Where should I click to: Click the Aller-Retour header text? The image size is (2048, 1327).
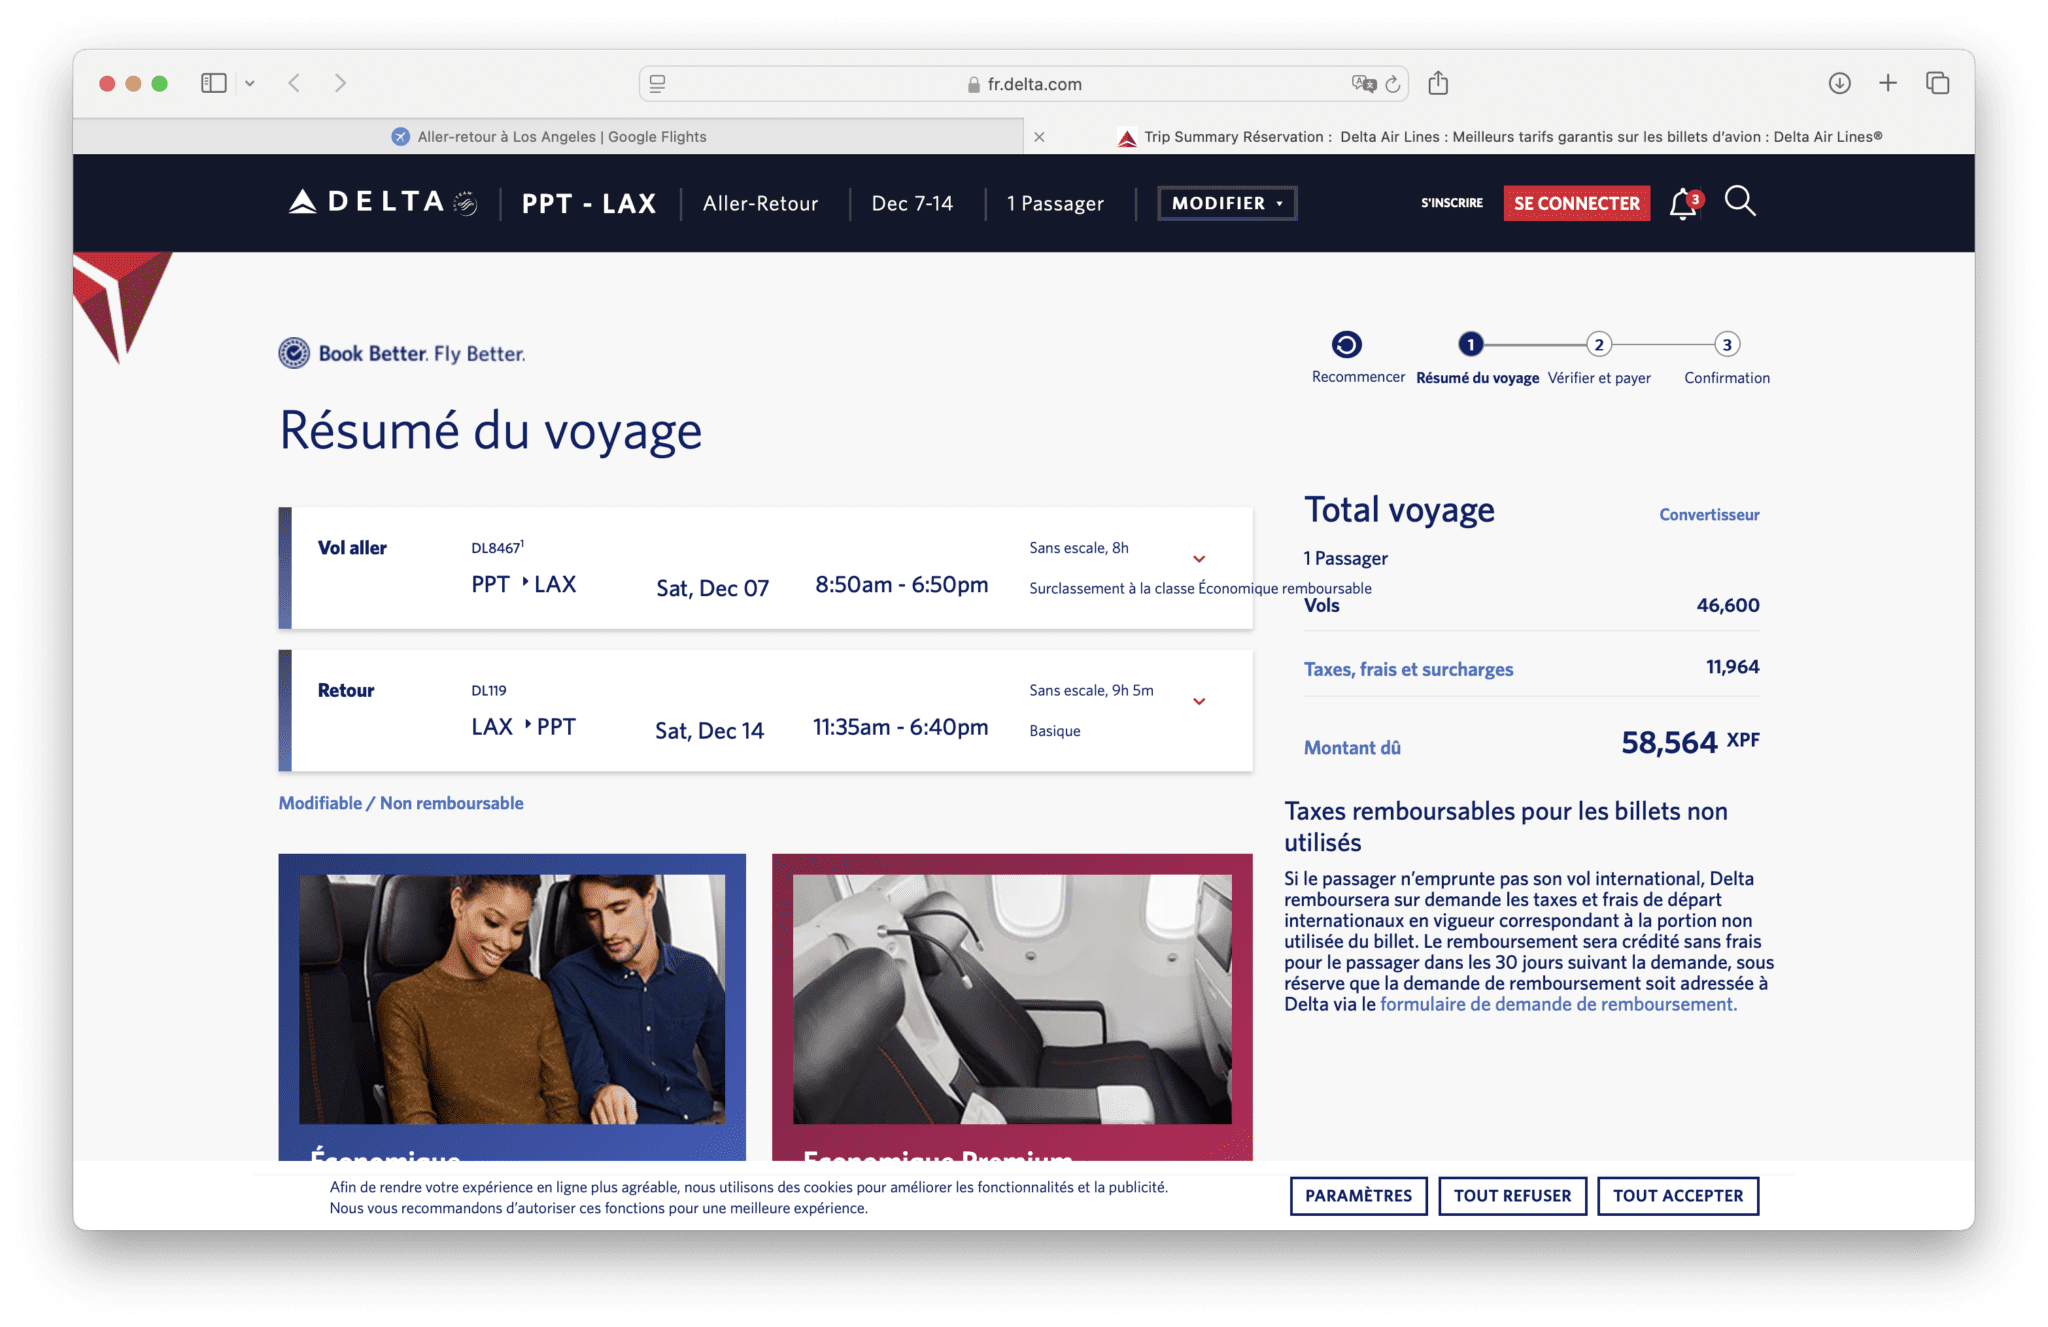click(x=760, y=203)
